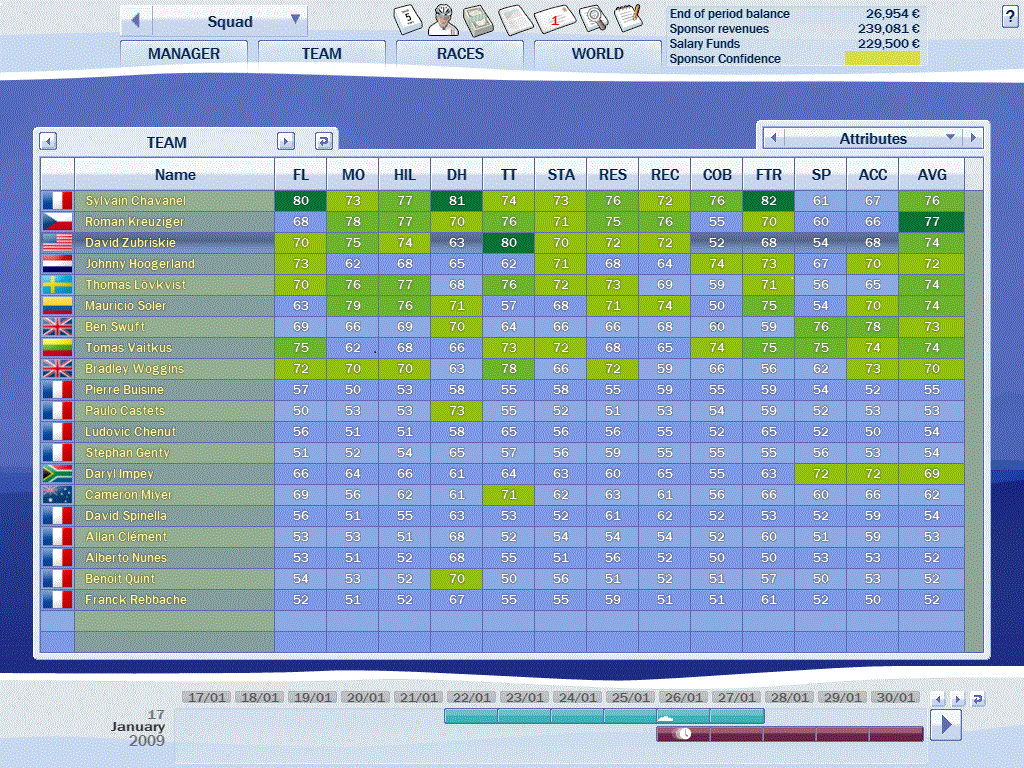Open the calendar icon in top toolbar
The height and width of the screenshot is (768, 1024).
coord(407,18)
